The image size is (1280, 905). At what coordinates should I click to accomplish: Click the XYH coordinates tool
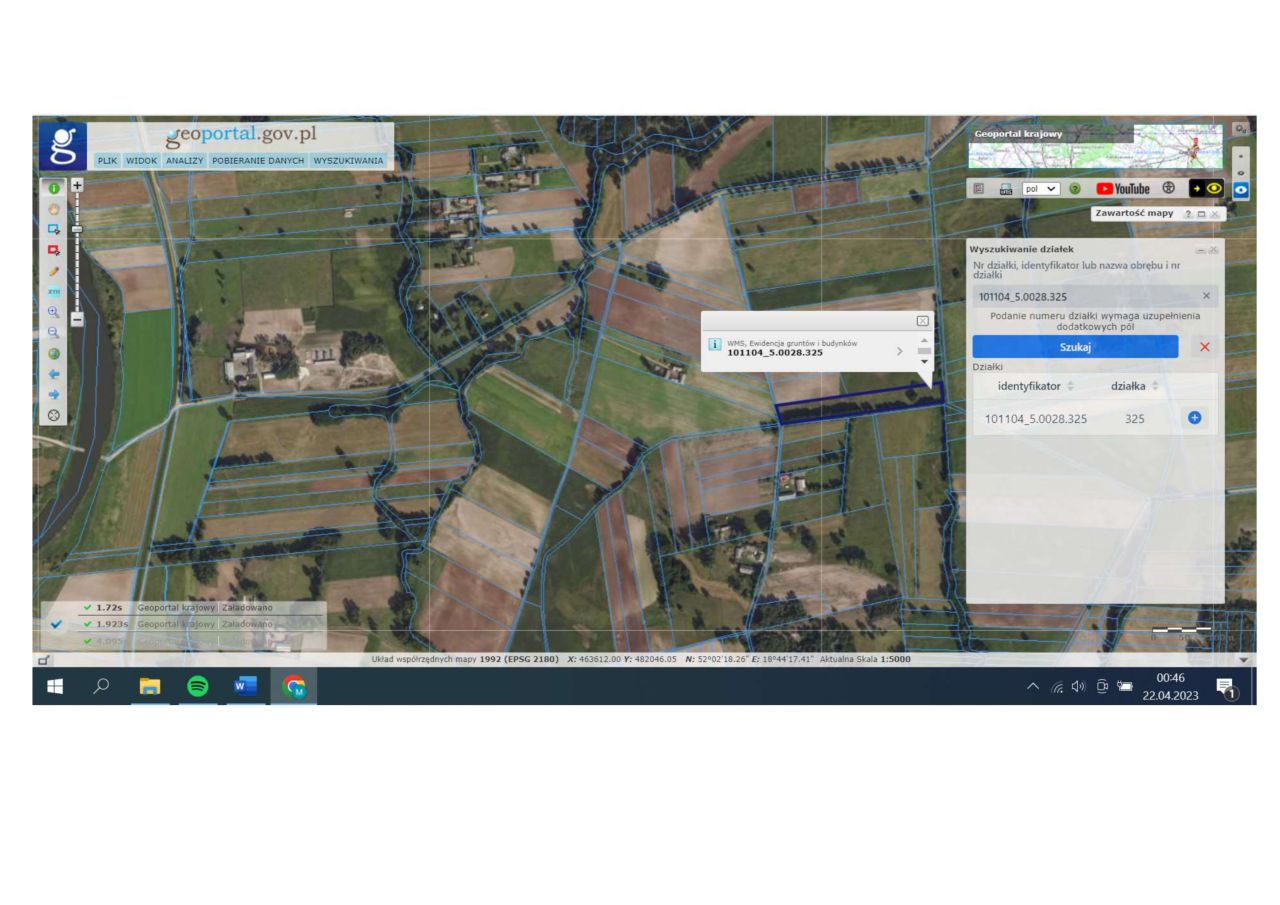point(54,291)
